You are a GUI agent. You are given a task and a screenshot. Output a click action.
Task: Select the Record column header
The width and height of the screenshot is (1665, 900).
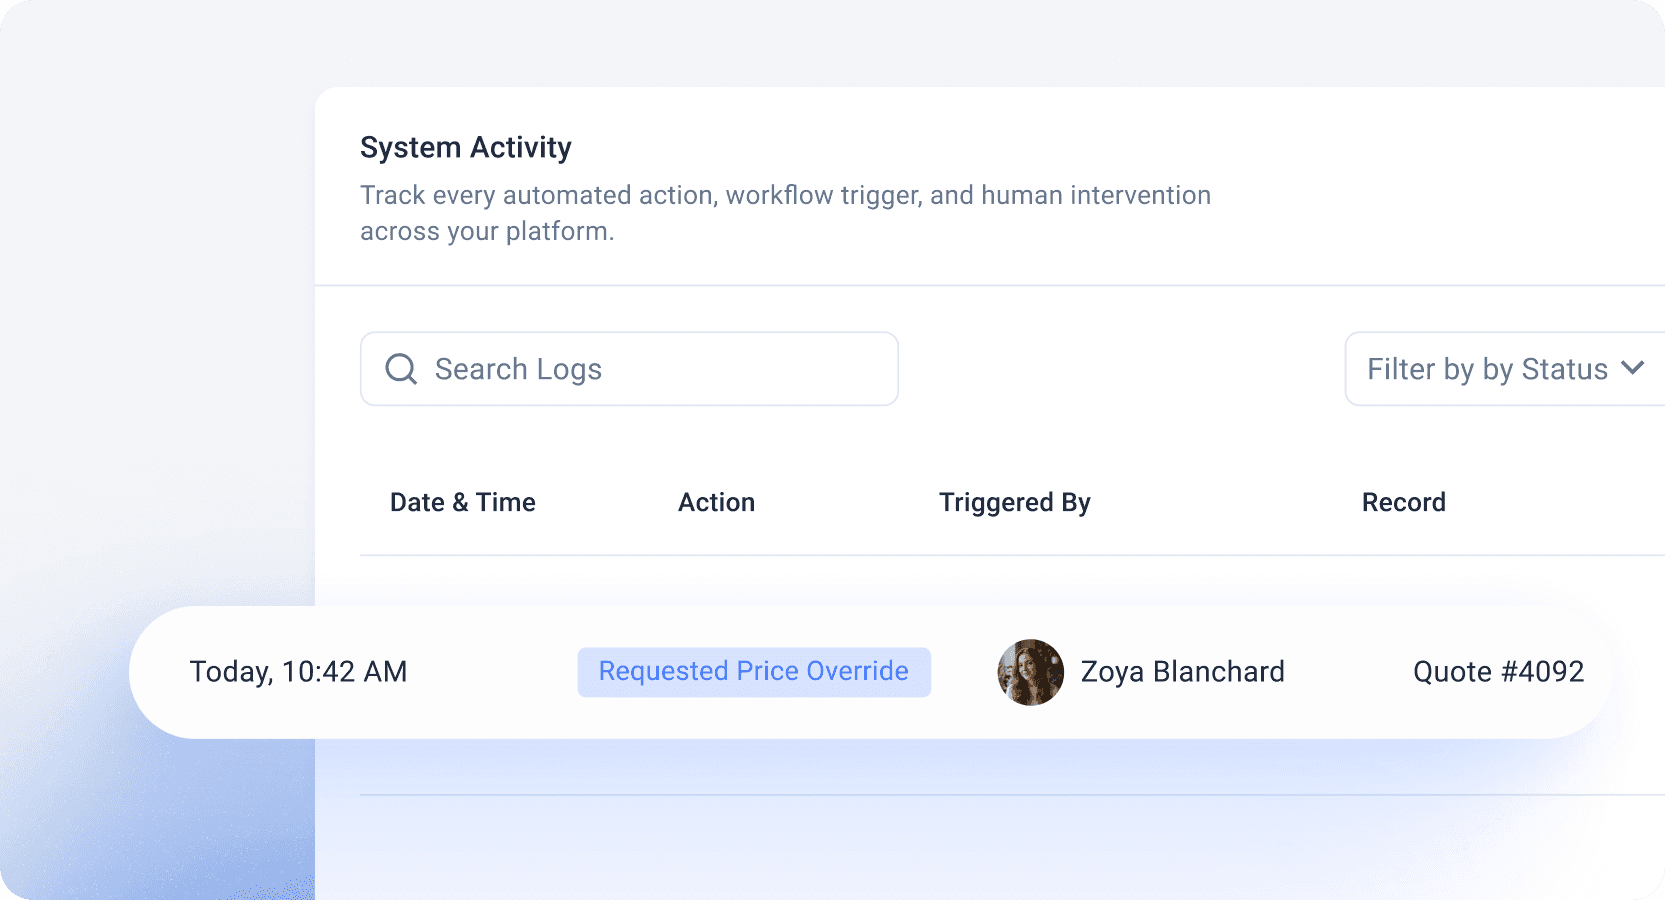tap(1403, 502)
